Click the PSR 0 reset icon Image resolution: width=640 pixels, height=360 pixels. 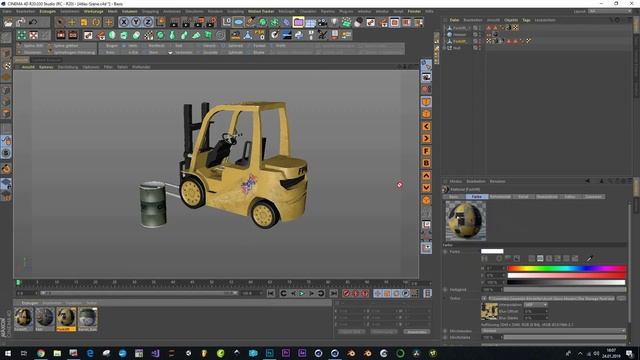pyautogui.click(x=260, y=35)
